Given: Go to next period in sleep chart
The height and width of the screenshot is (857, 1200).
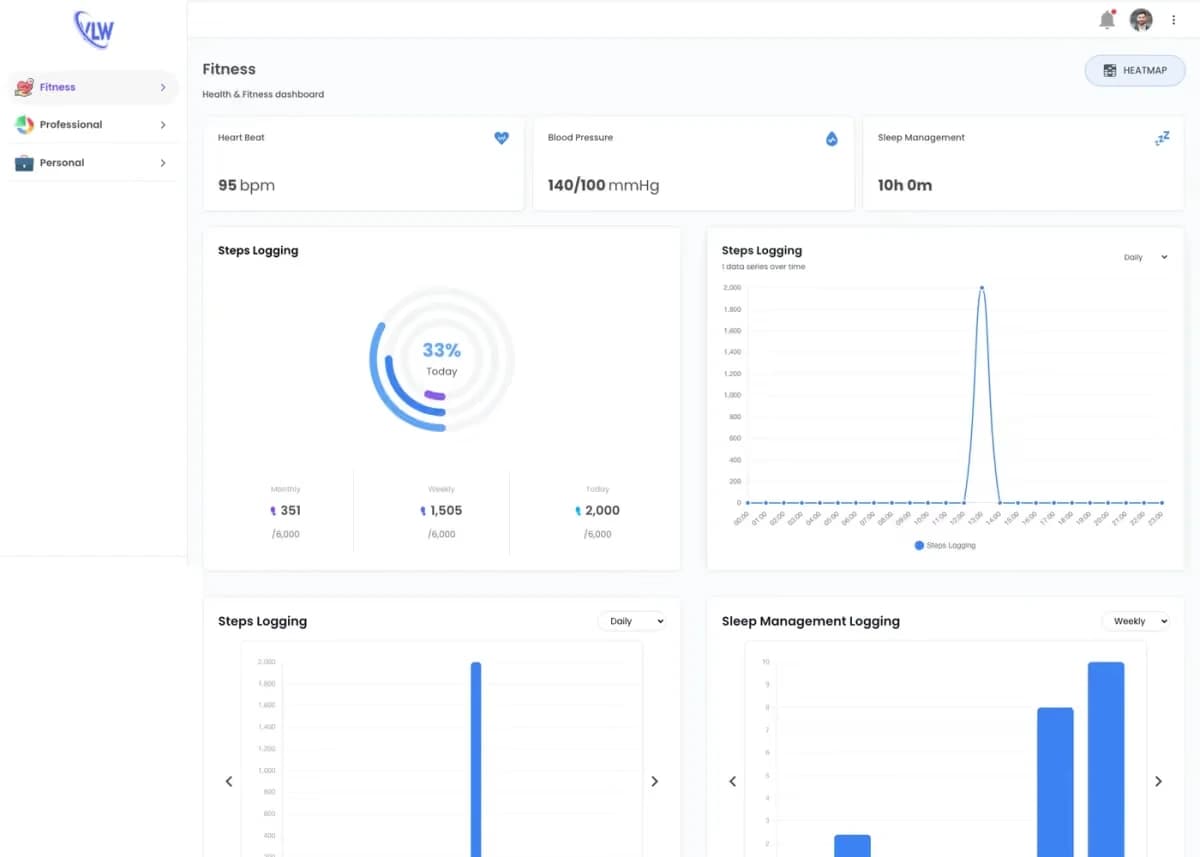Looking at the screenshot, I should pyautogui.click(x=1159, y=781).
